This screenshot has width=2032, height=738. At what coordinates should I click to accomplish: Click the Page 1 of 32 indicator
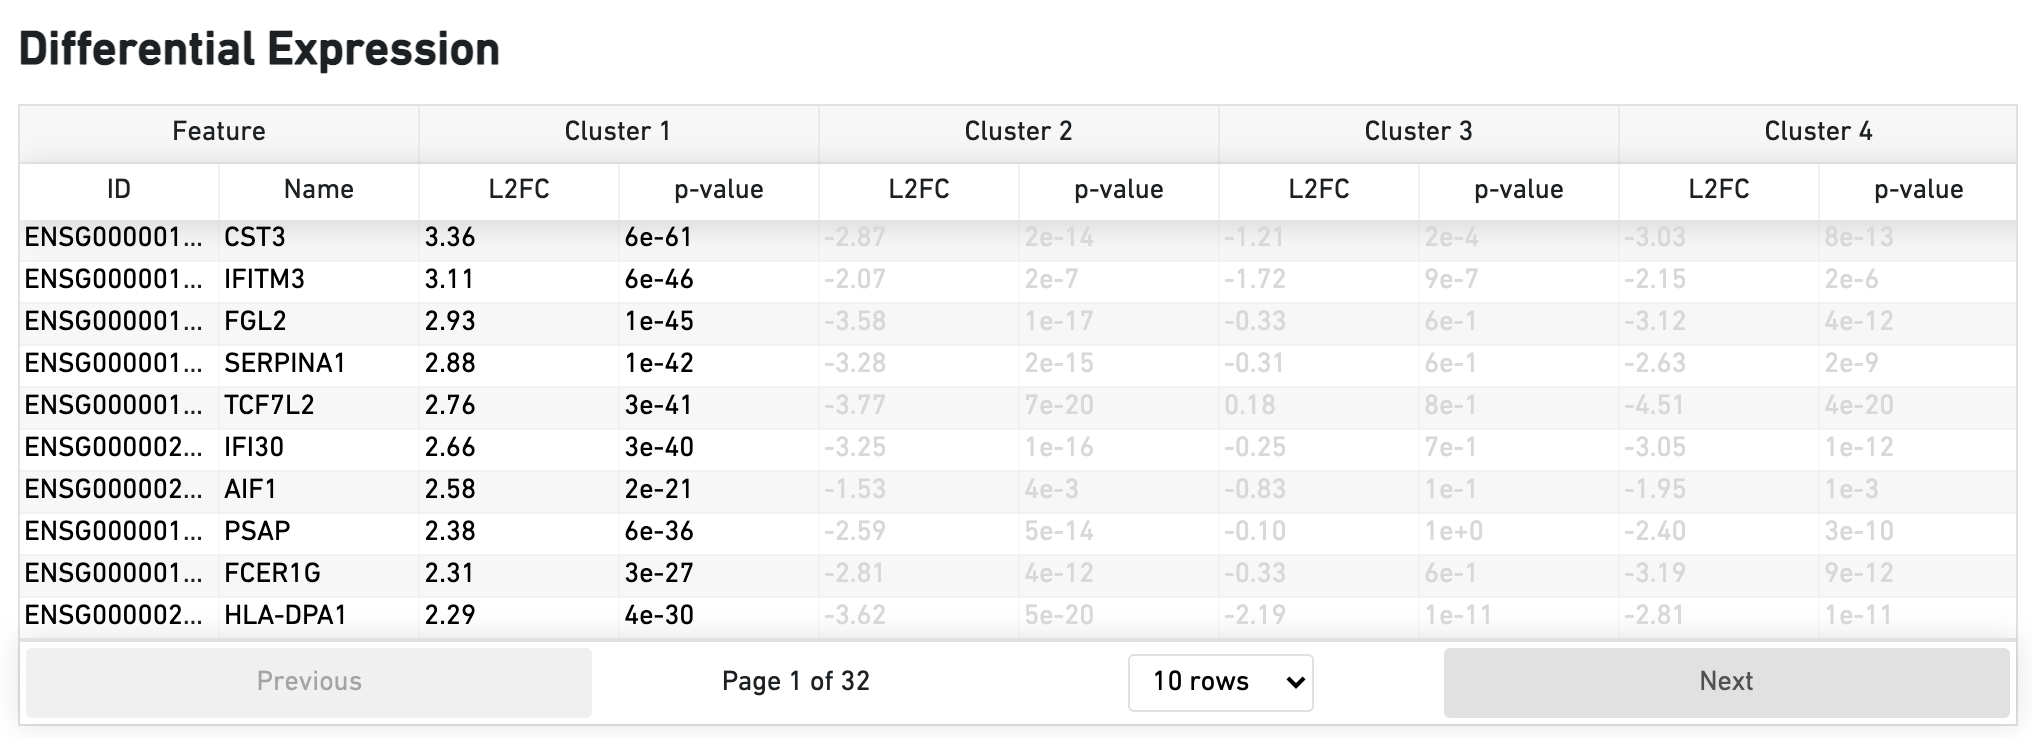(795, 682)
